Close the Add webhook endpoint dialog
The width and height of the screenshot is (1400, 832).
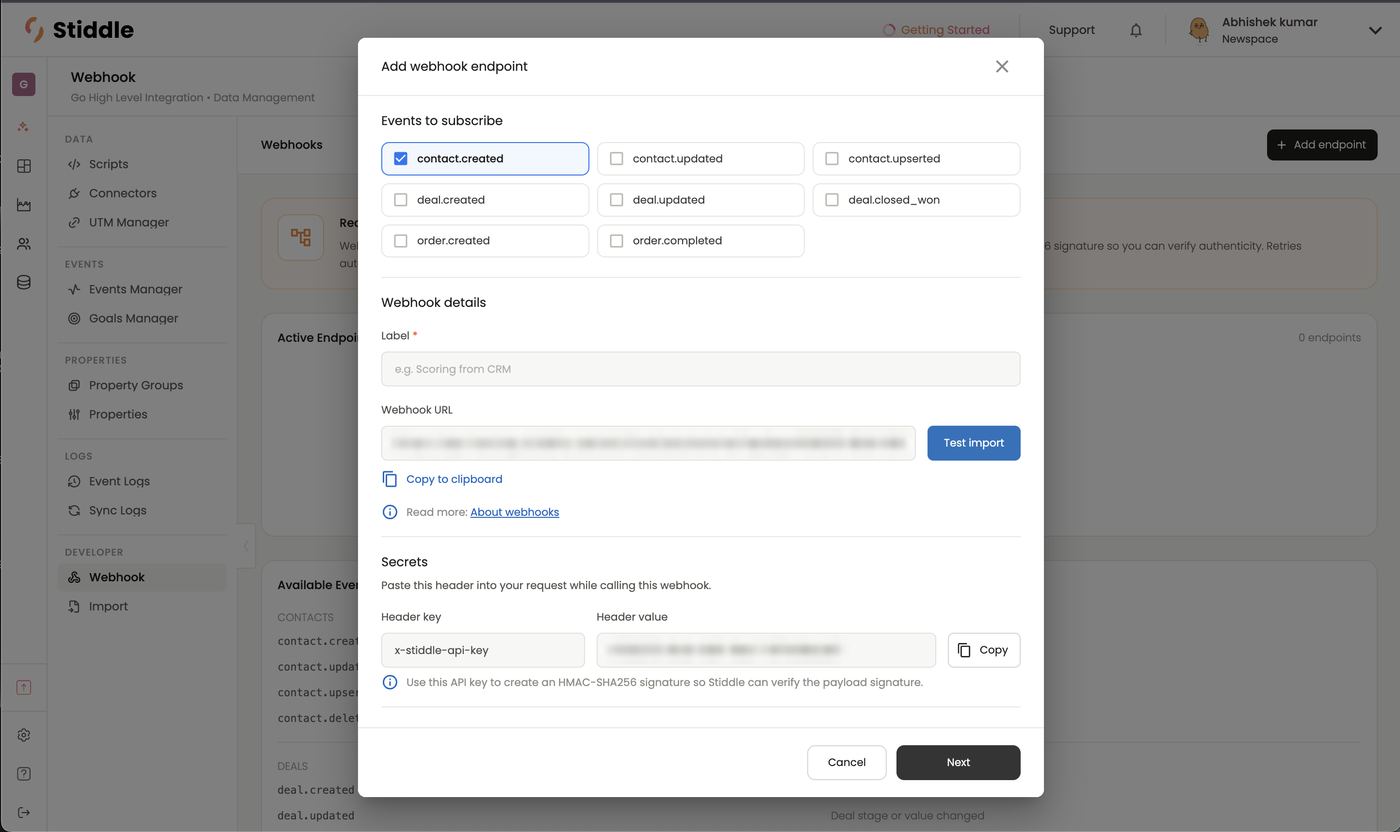click(x=1002, y=66)
